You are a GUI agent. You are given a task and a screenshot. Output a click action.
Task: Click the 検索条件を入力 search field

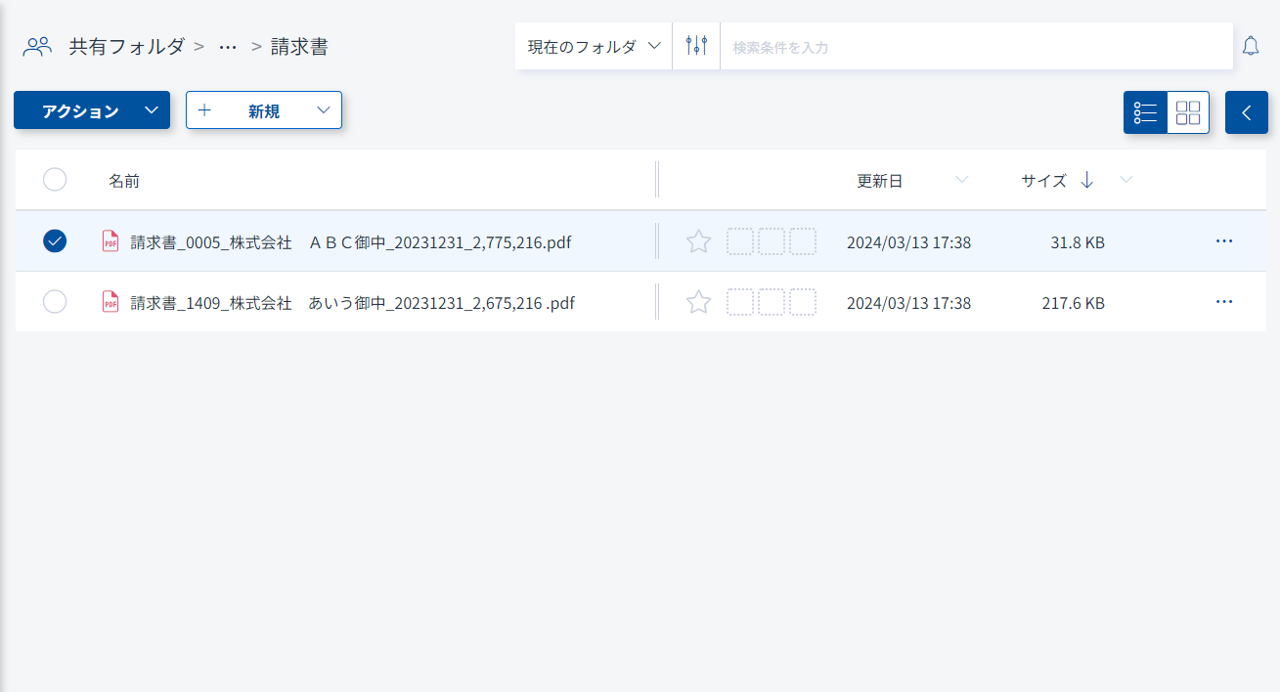[x=975, y=46]
